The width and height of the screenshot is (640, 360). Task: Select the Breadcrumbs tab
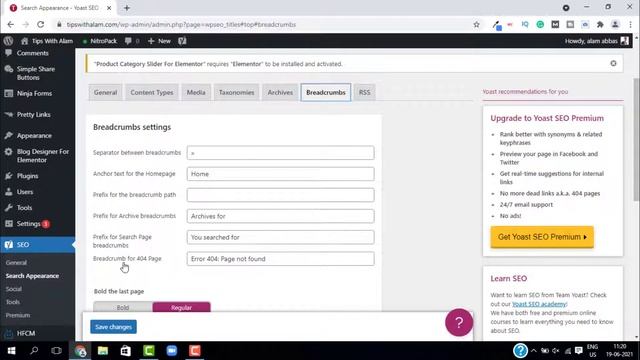(x=326, y=92)
